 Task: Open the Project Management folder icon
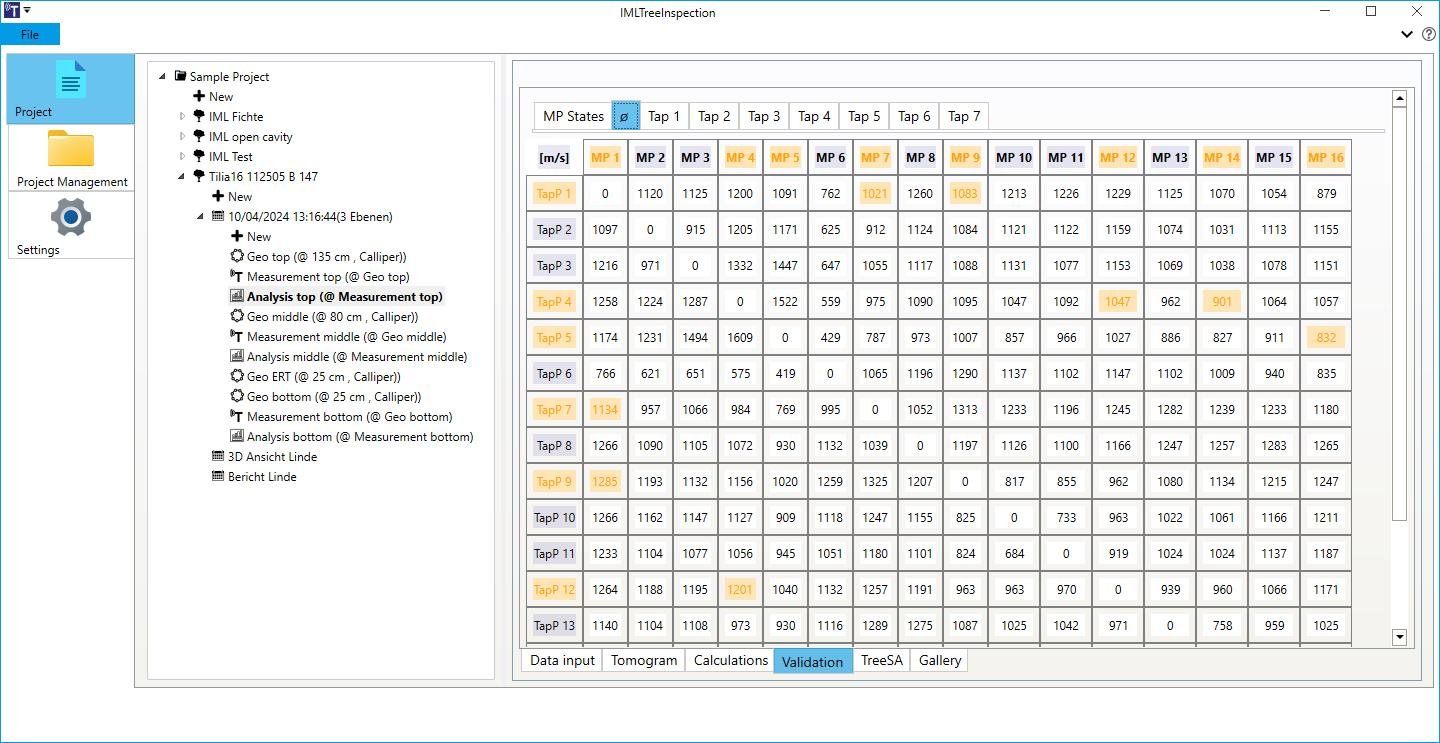tap(70, 150)
